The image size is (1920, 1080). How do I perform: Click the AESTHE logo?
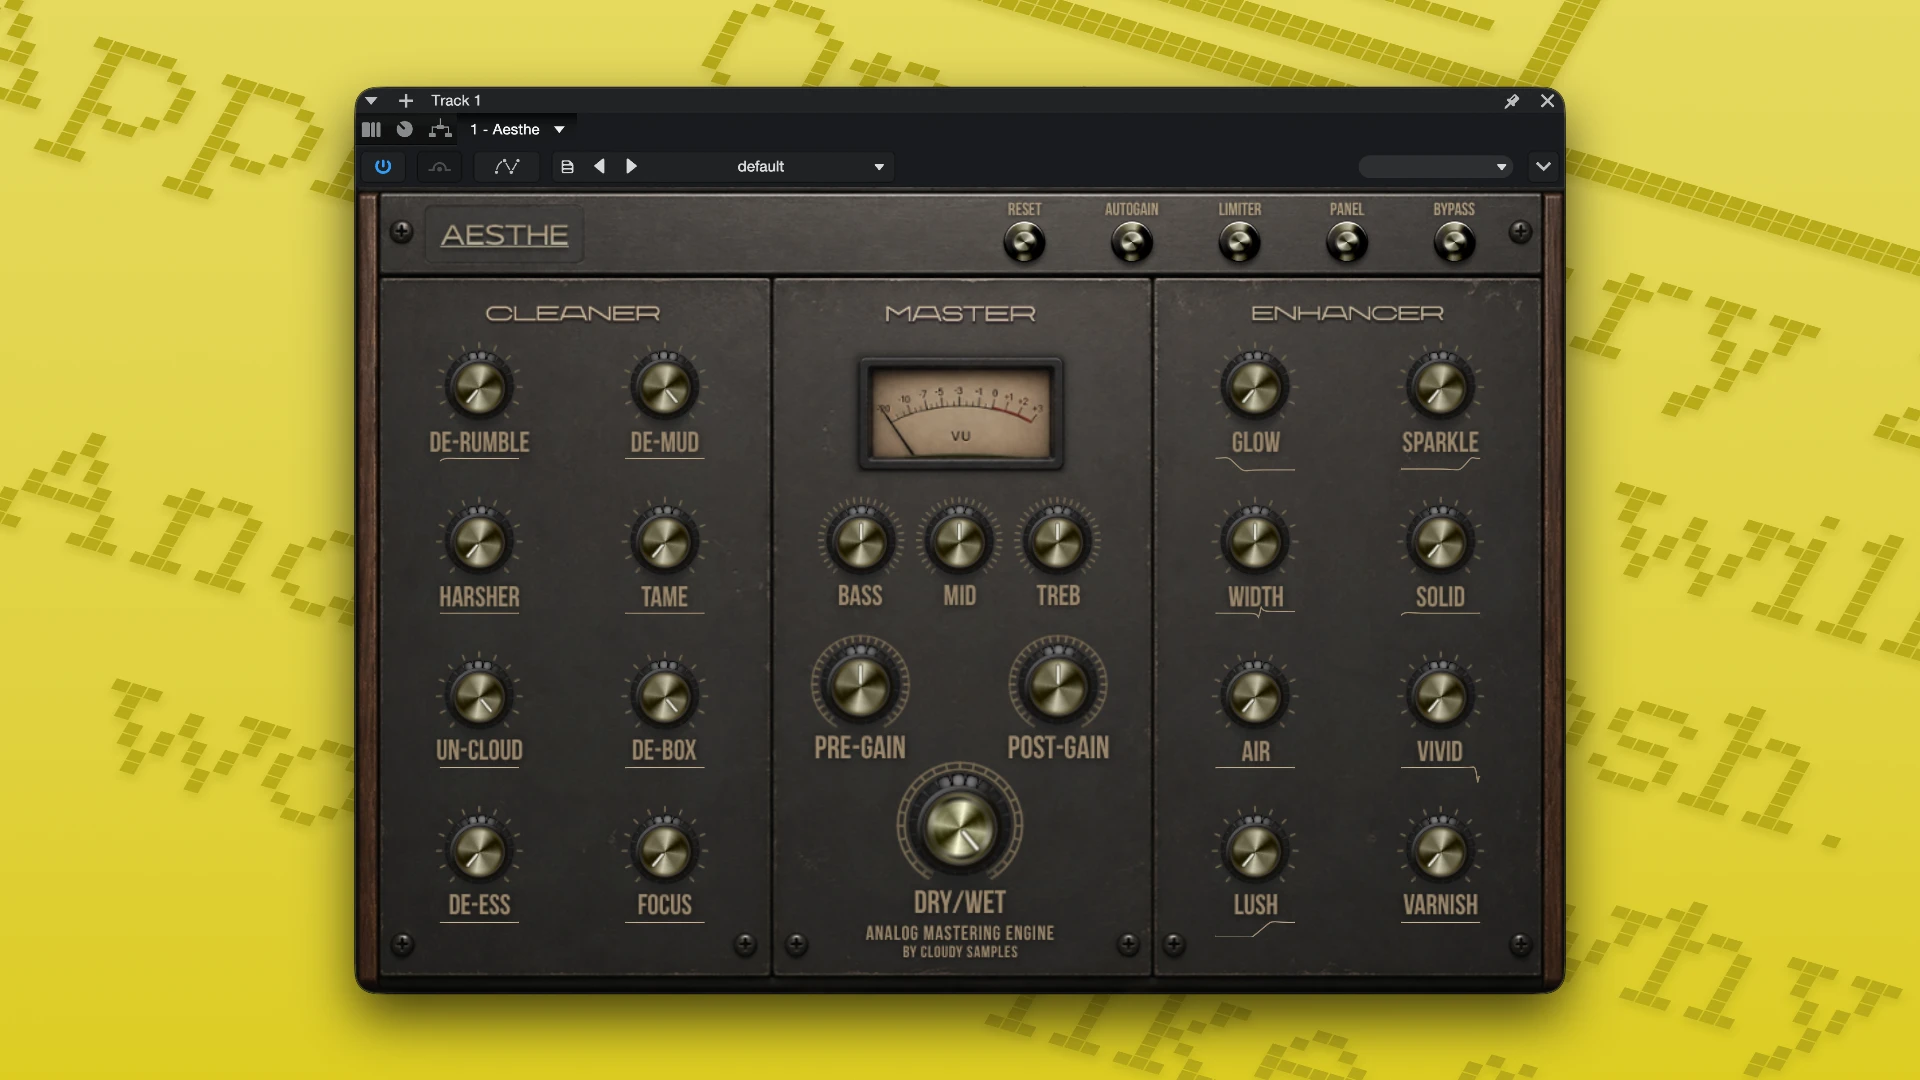coord(504,235)
